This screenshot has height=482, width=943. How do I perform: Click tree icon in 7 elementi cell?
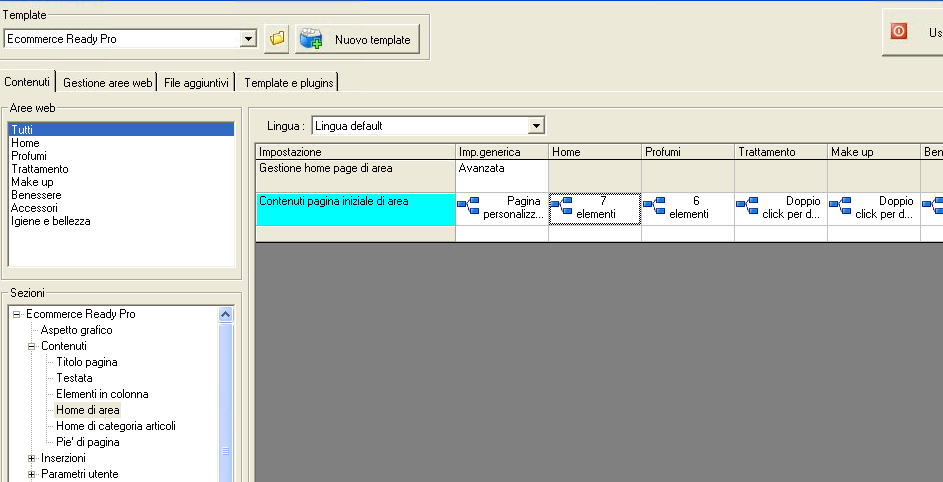(562, 205)
